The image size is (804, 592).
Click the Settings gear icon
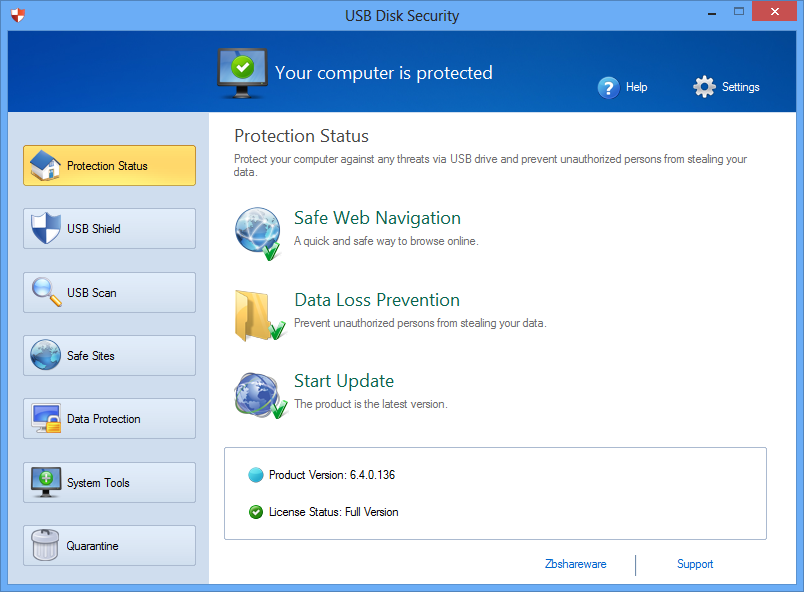click(x=704, y=87)
